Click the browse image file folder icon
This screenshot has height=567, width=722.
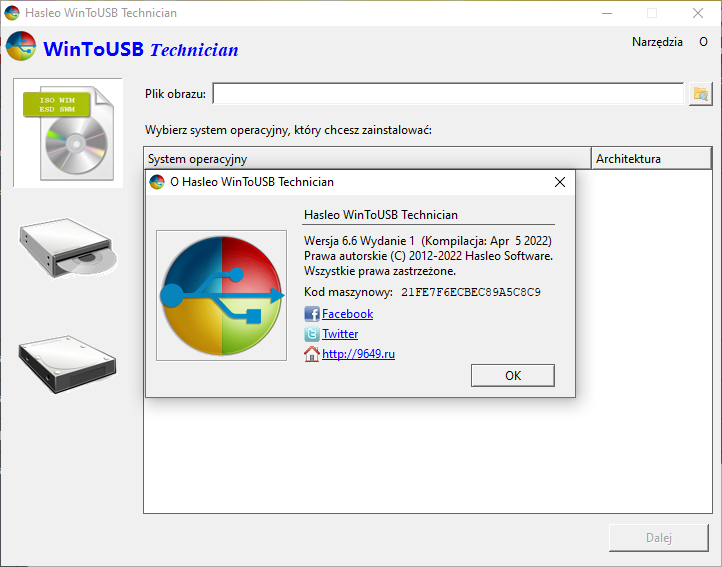click(700, 94)
